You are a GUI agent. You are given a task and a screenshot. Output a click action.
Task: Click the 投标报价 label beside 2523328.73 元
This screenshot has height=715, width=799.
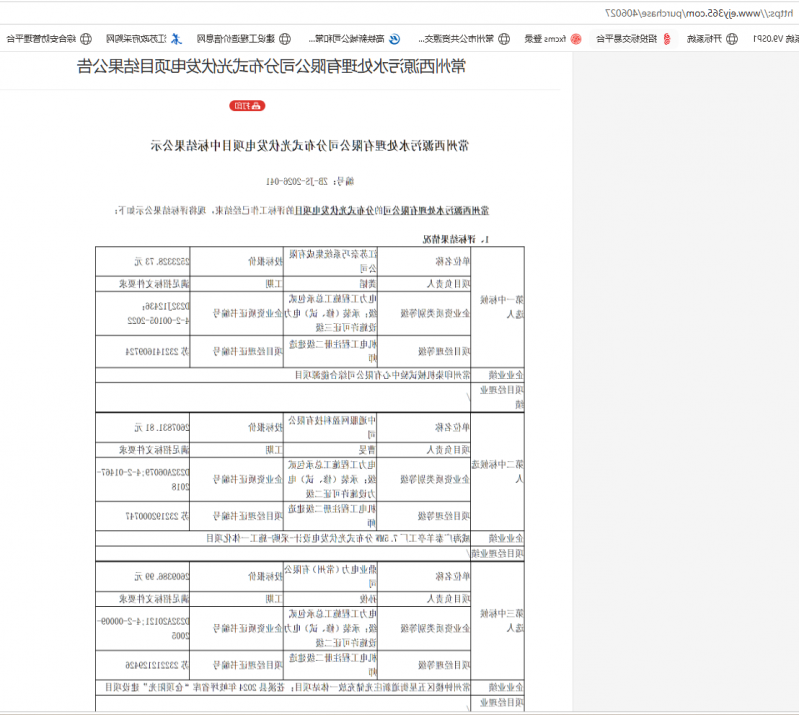pyautogui.click(x=265, y=261)
